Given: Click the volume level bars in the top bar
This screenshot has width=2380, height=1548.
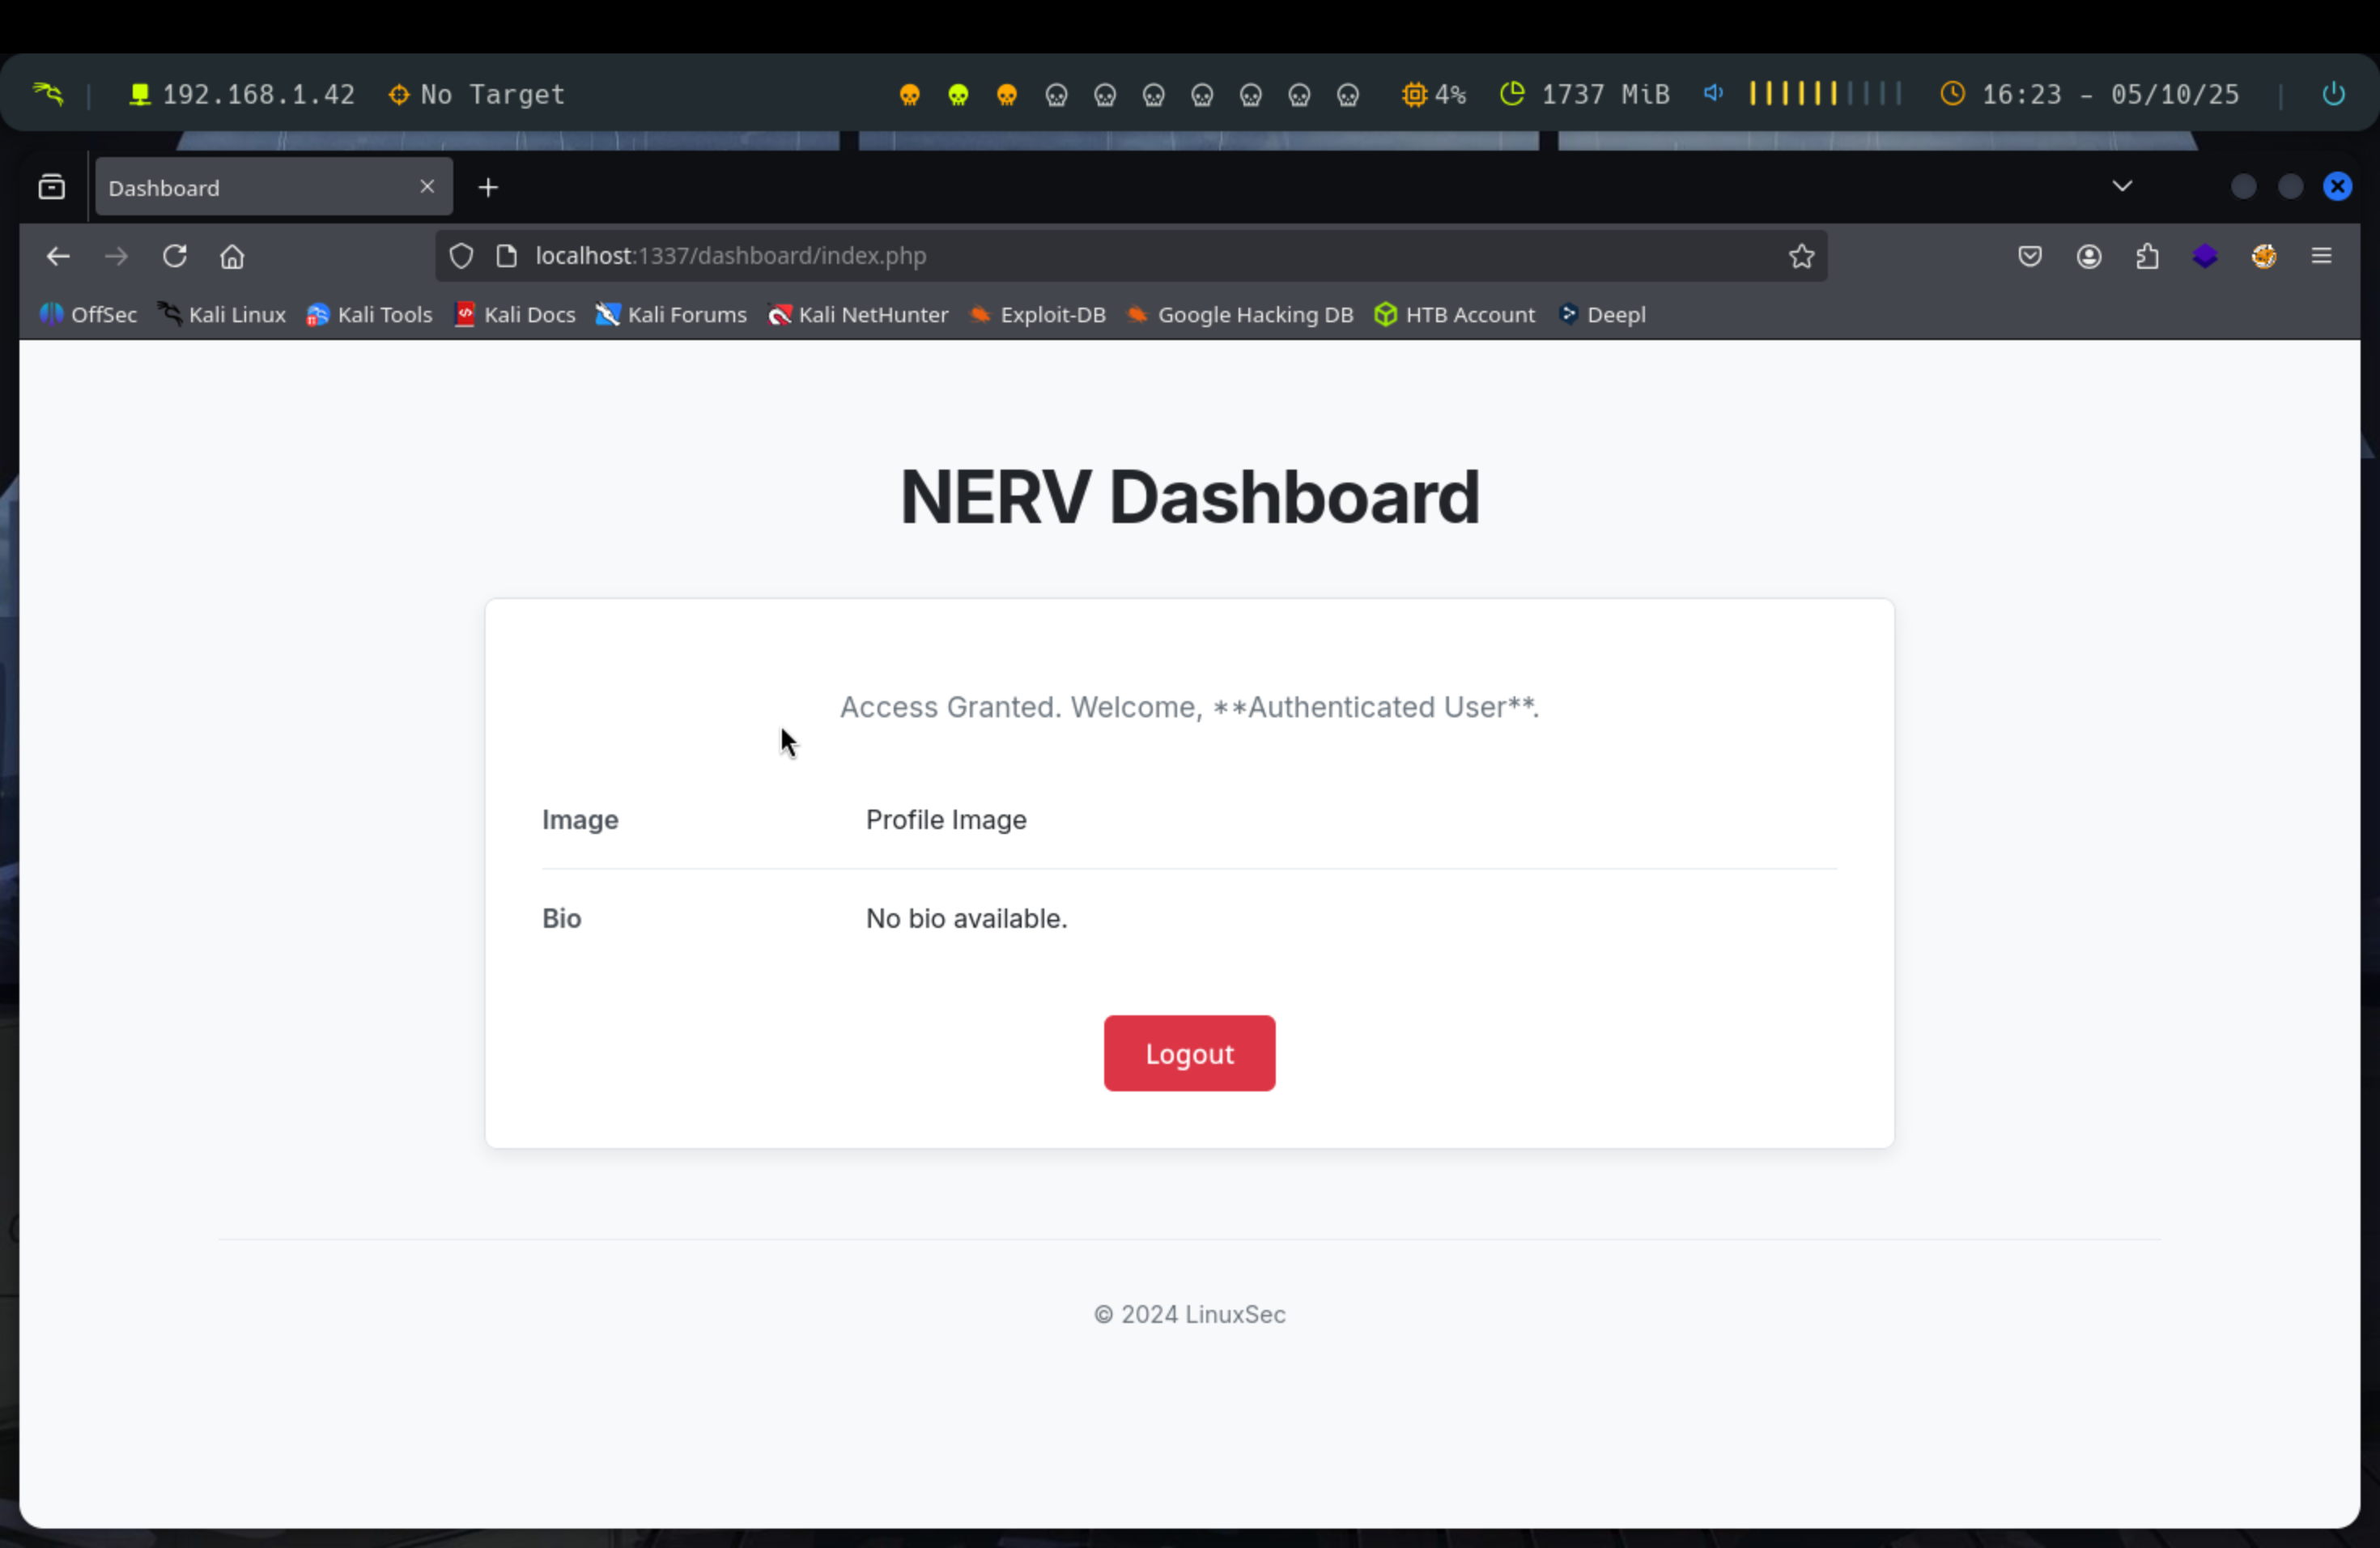Looking at the screenshot, I should tap(1824, 94).
